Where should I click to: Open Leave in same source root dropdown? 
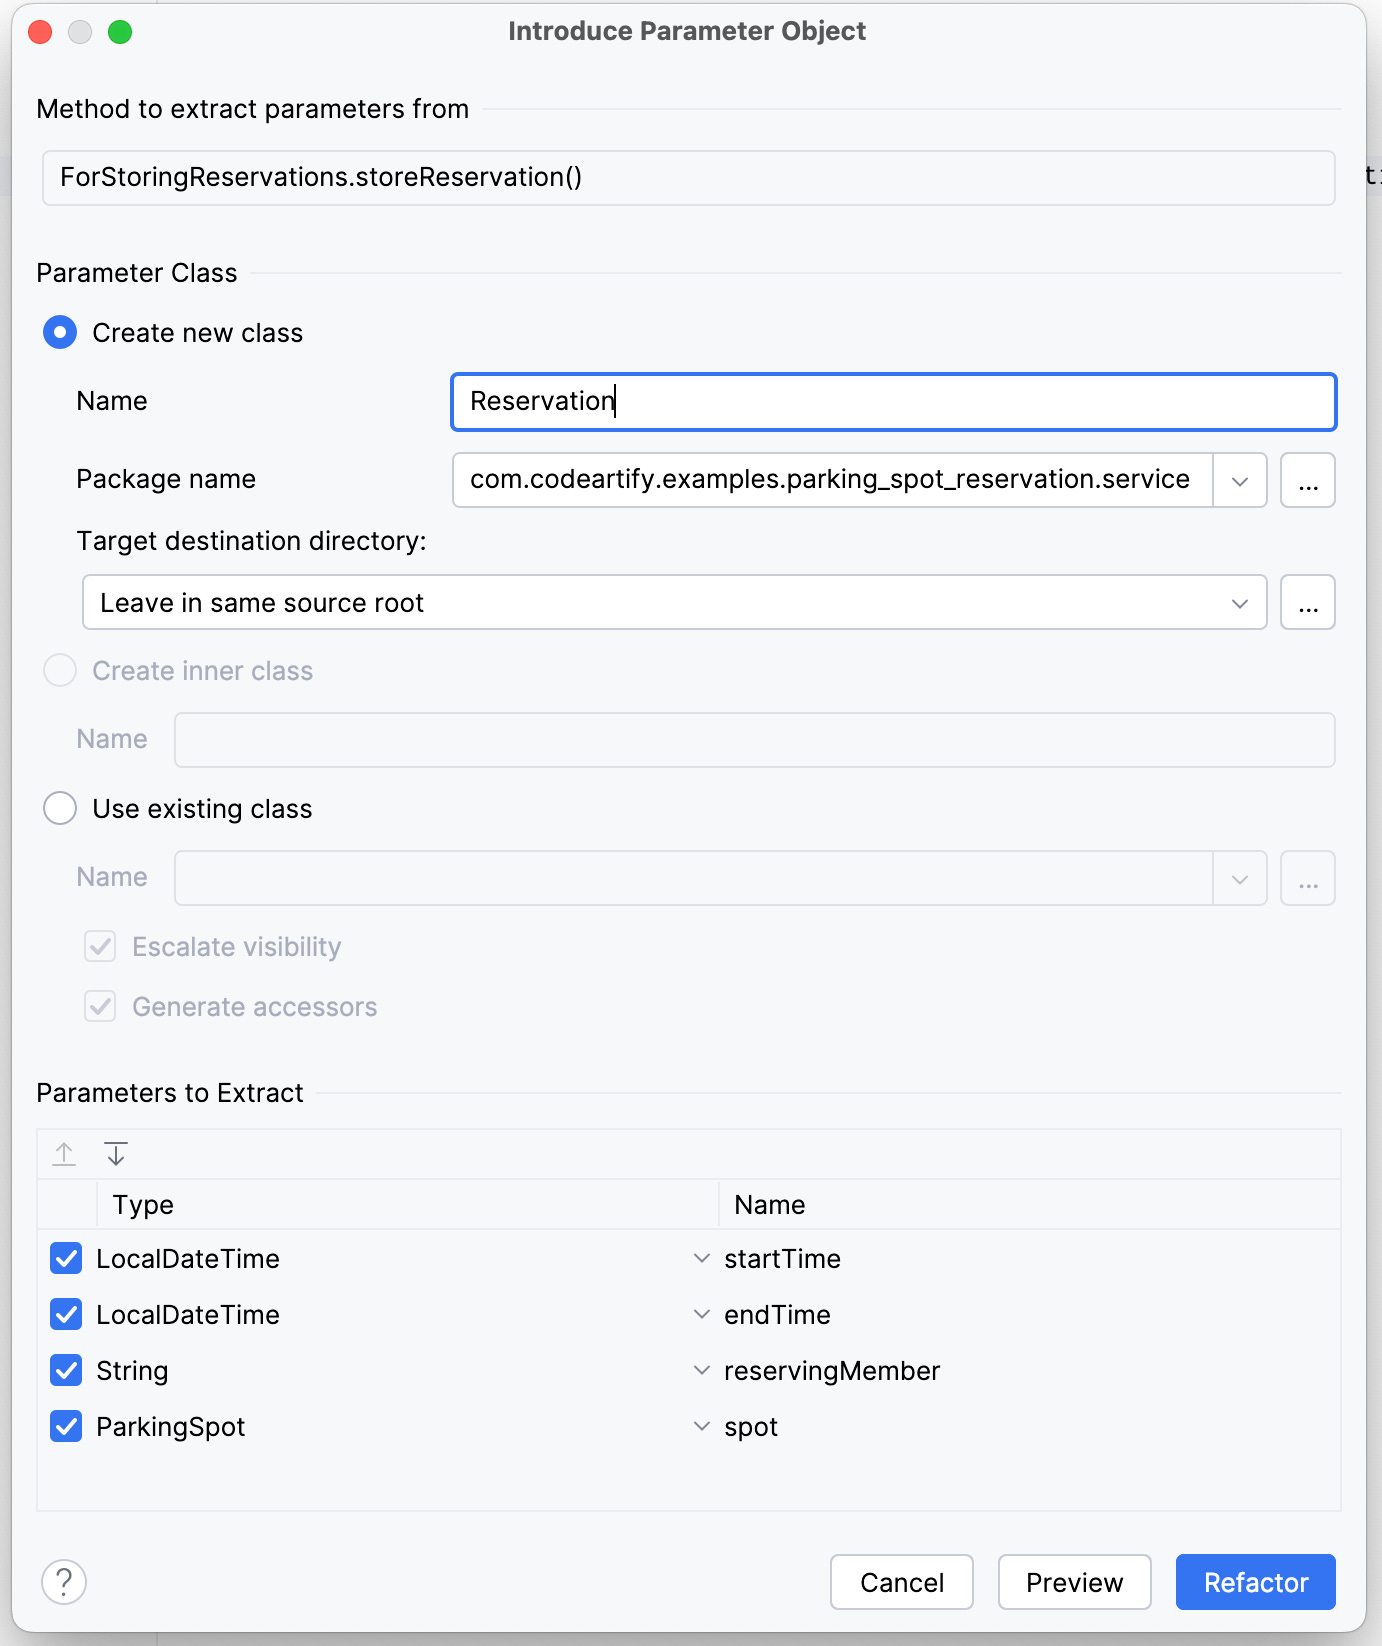click(674, 602)
